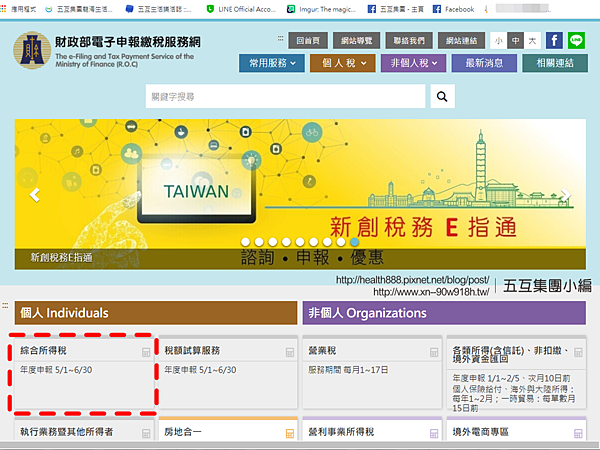Set font size to medium 中
Viewport: 600px width, 450px height.
coord(515,41)
